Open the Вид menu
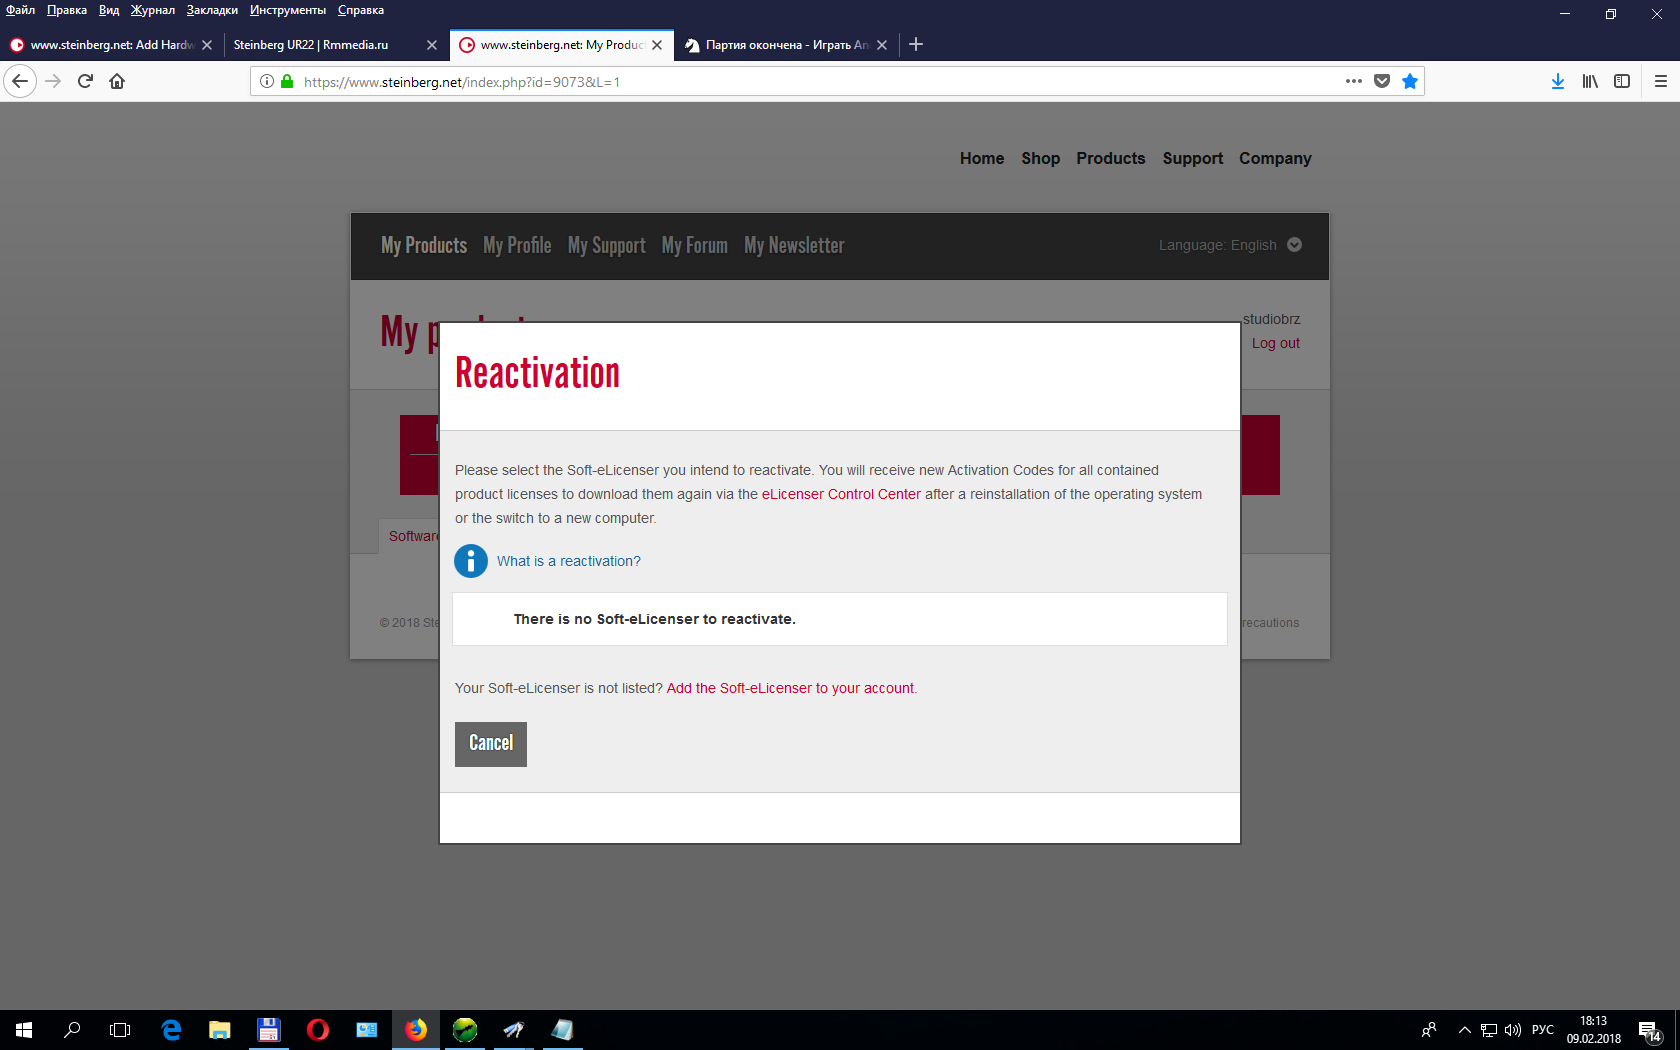 [108, 10]
